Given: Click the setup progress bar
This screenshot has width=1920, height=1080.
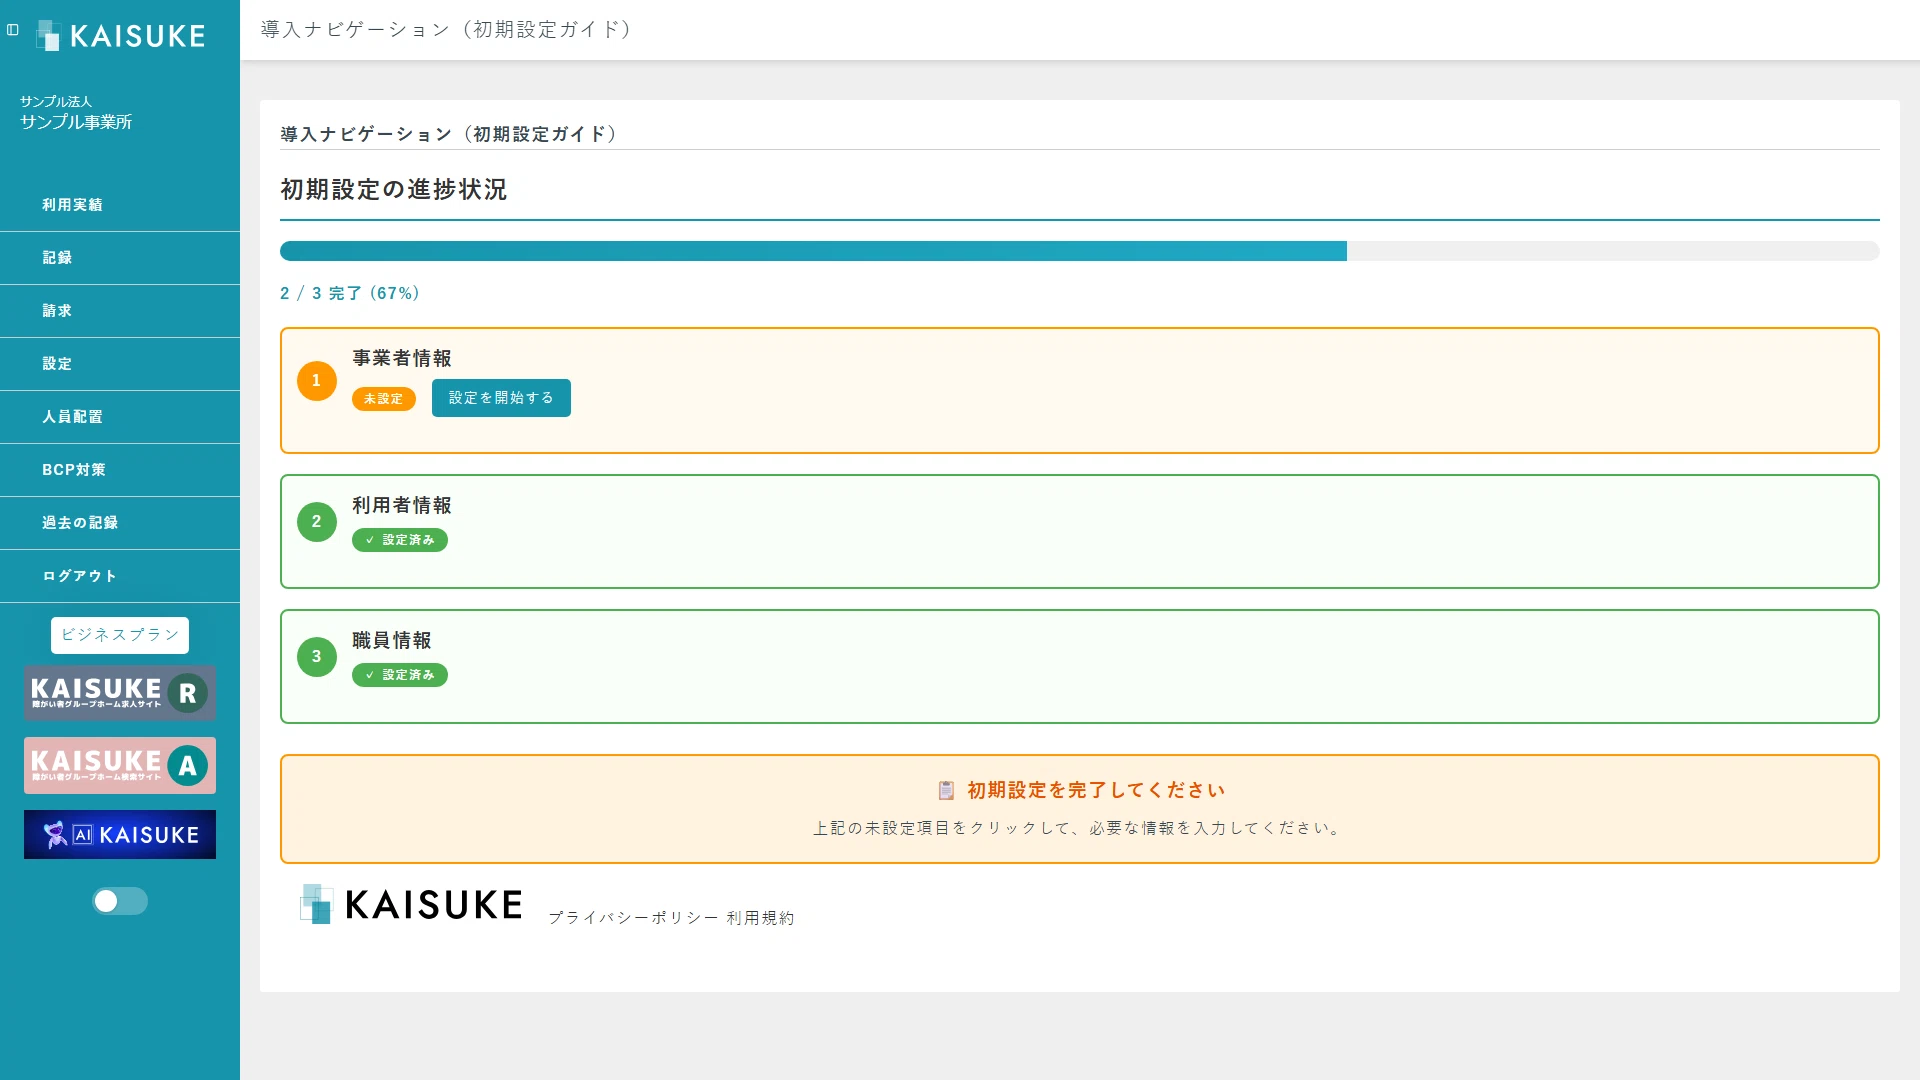Looking at the screenshot, I should (1080, 251).
